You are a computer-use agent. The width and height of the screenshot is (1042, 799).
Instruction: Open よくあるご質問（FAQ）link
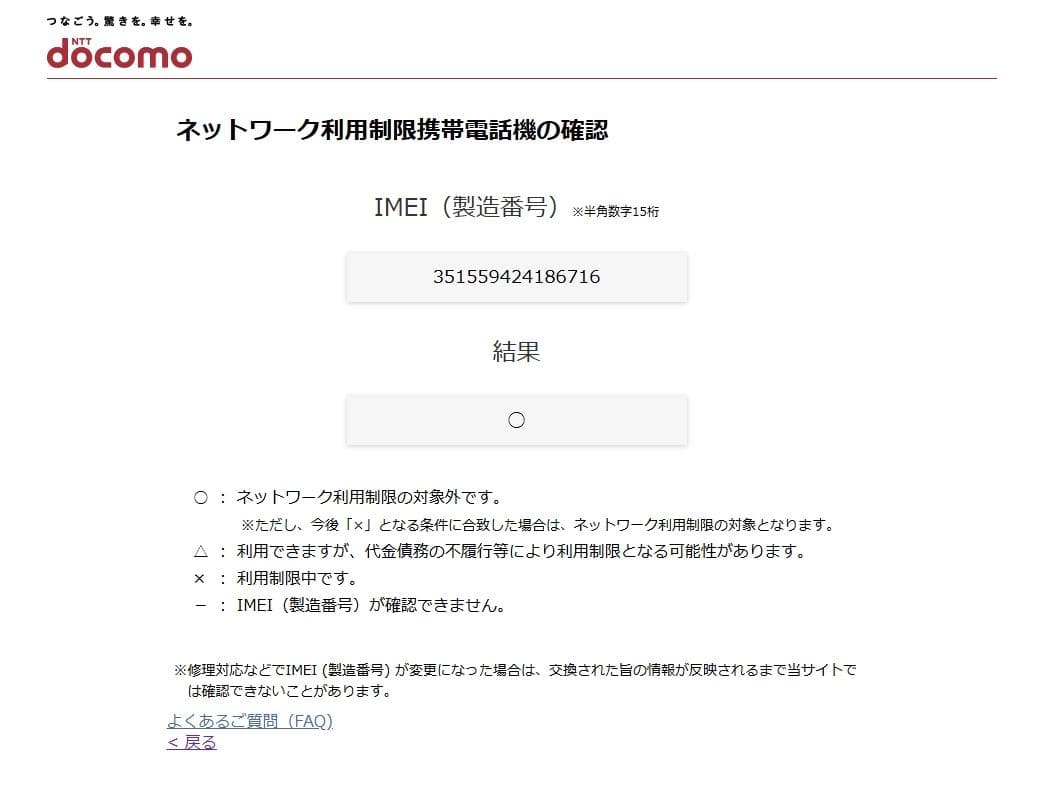coord(252,720)
